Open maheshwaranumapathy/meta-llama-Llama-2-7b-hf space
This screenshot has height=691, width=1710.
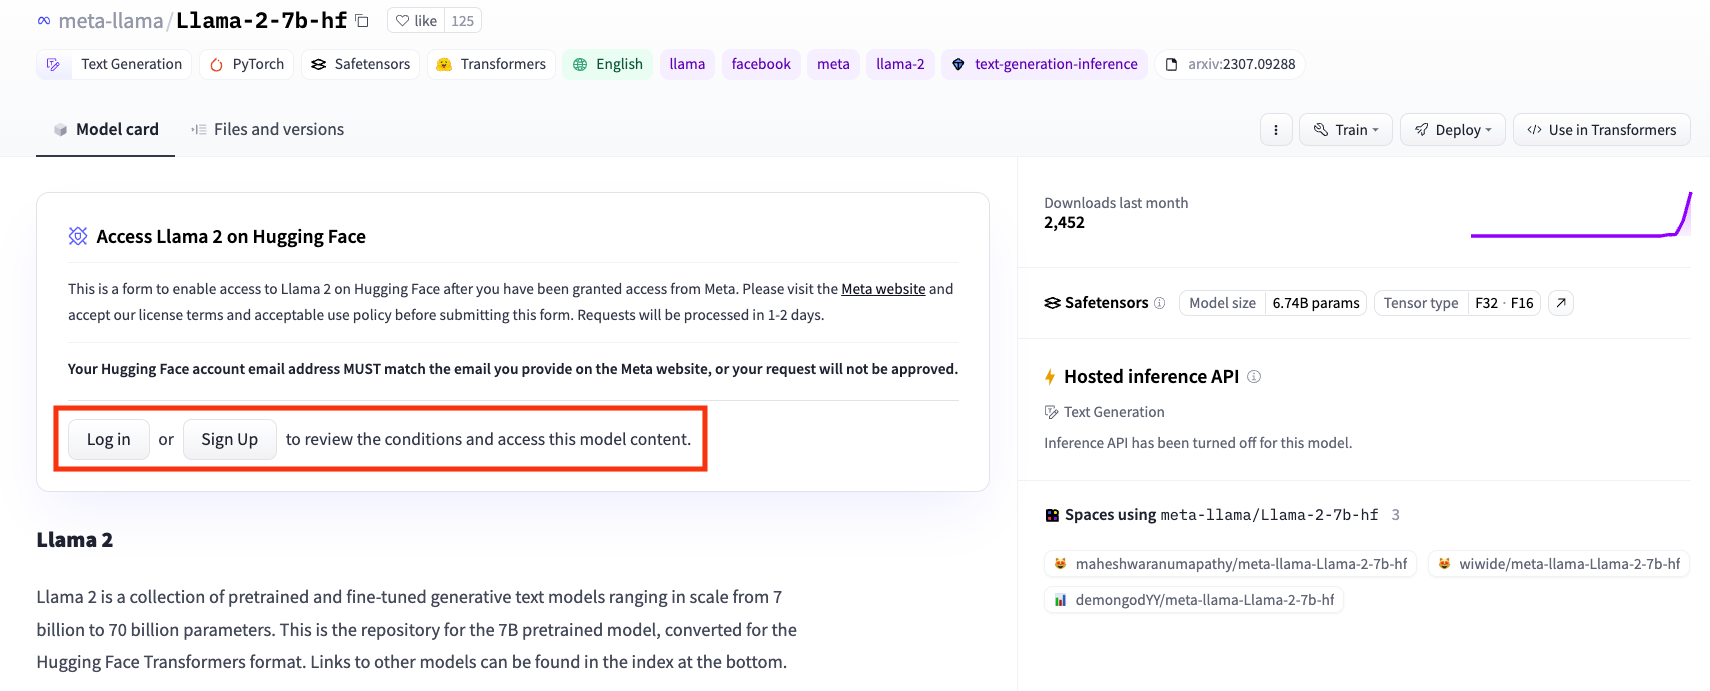click(1231, 564)
